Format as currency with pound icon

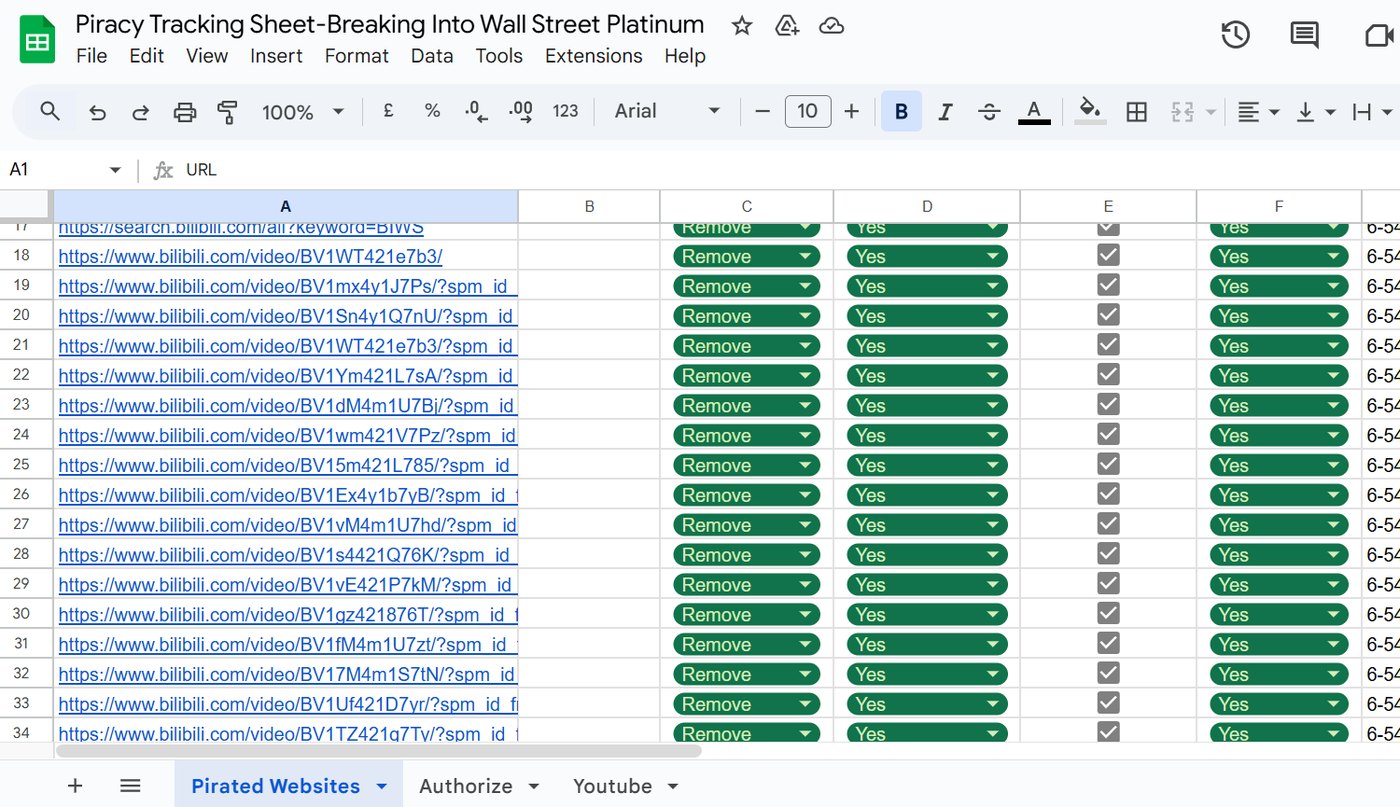pyautogui.click(x=388, y=111)
